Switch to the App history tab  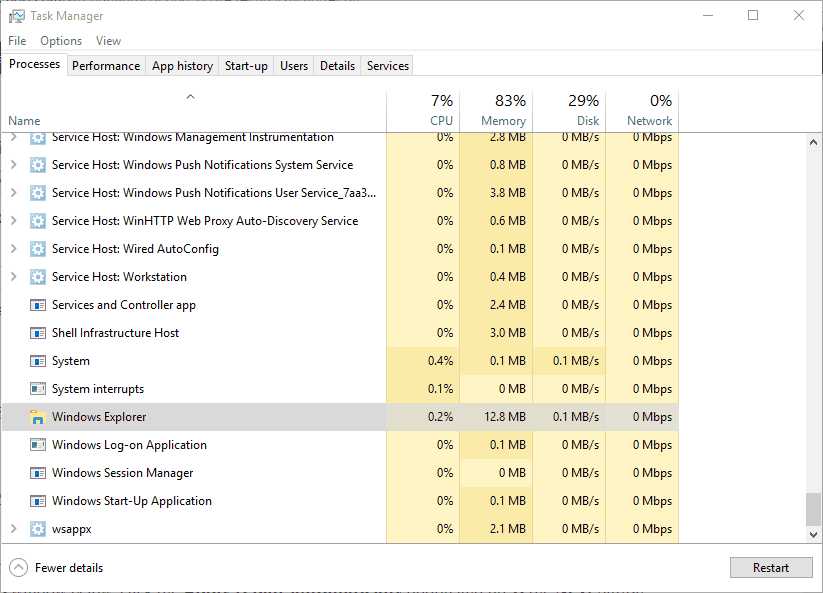point(182,66)
